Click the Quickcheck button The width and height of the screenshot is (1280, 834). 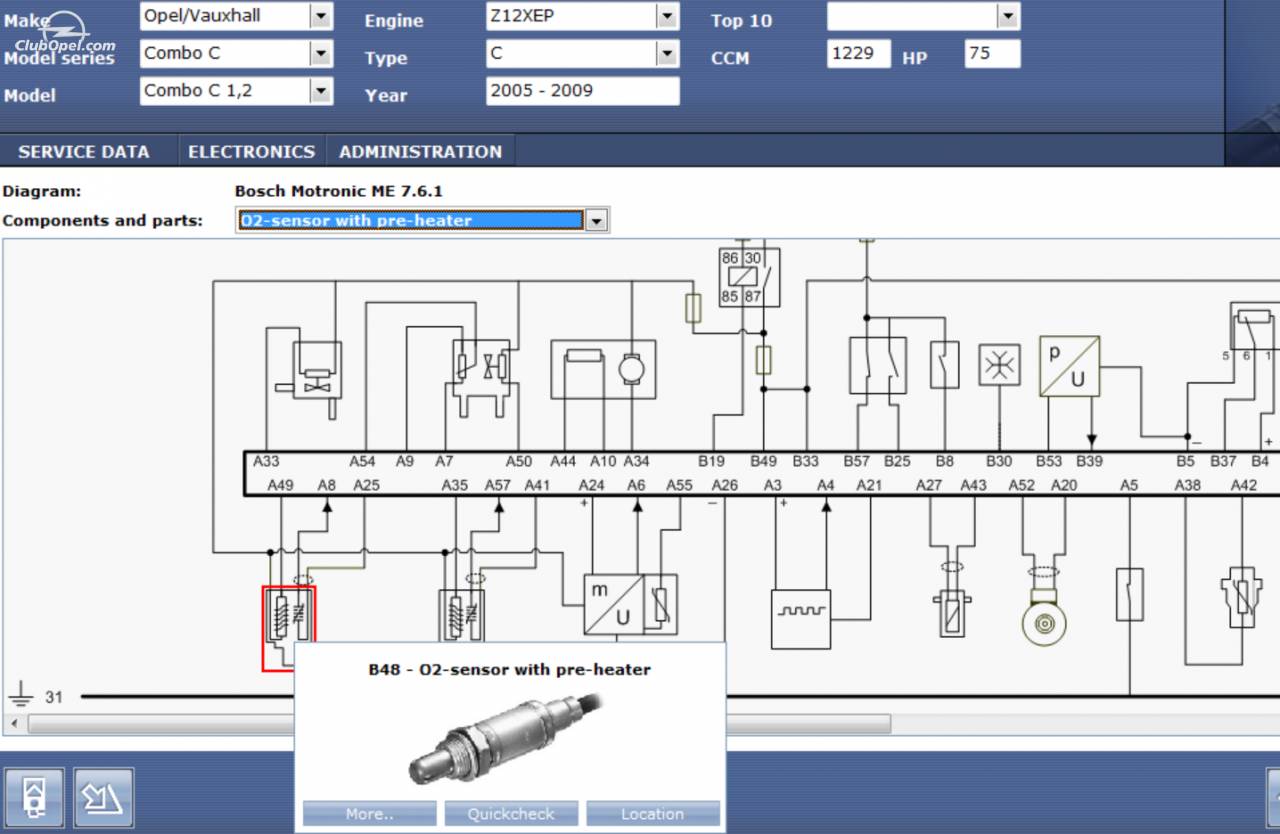pos(511,814)
